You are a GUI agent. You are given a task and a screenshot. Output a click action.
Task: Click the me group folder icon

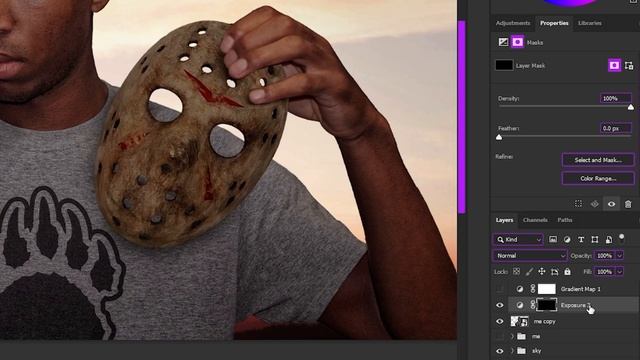[x=521, y=336]
